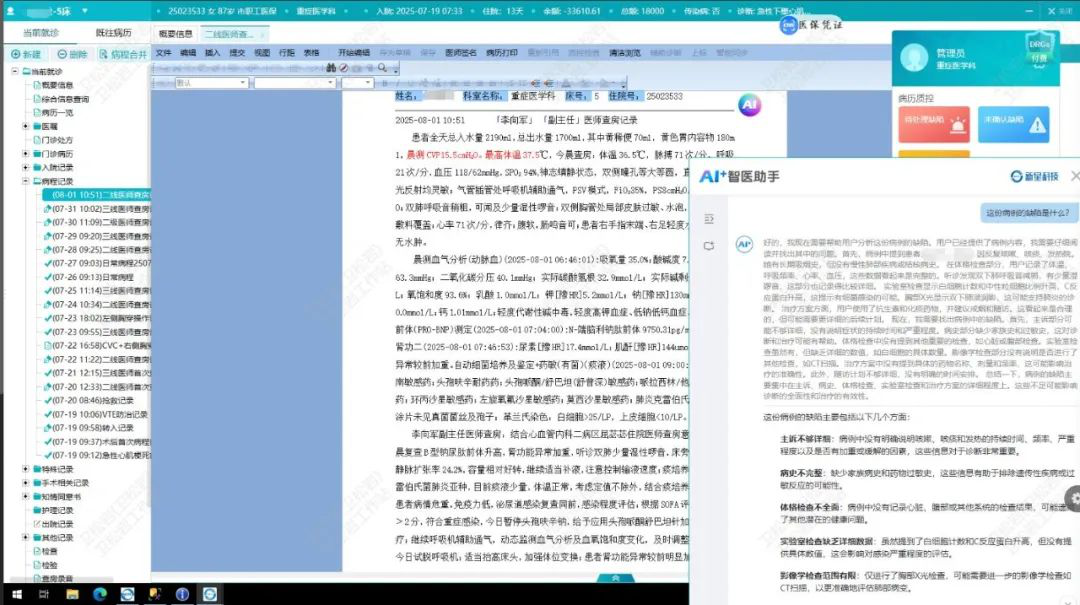Click the binoculars find icon in the toolbar

331,68
